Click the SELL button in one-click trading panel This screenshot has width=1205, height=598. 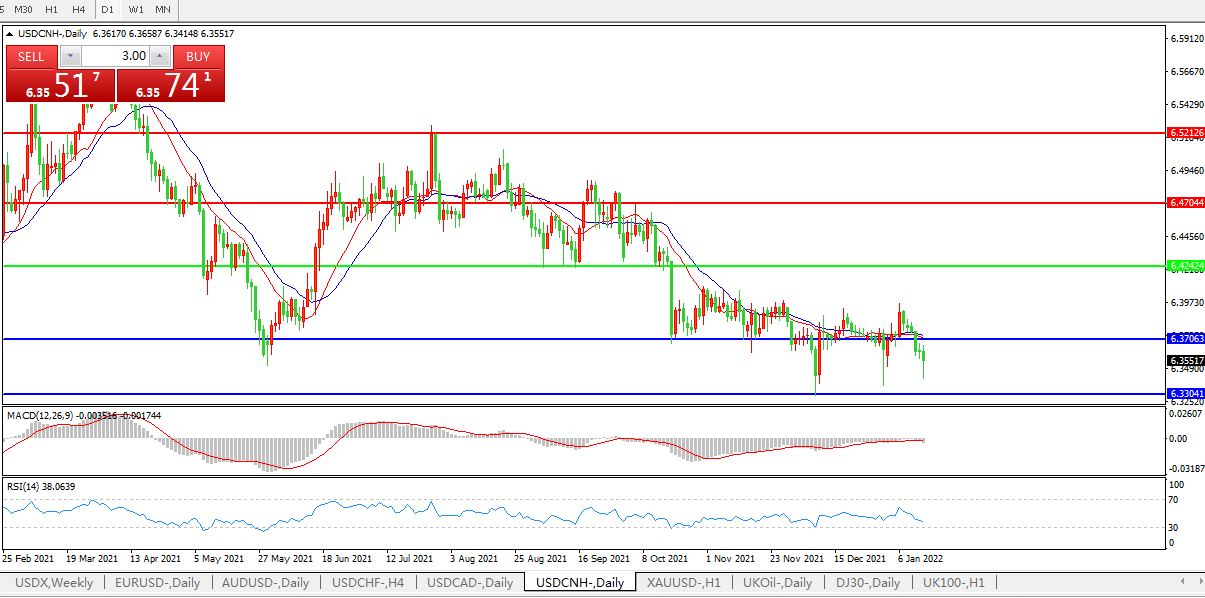31,56
